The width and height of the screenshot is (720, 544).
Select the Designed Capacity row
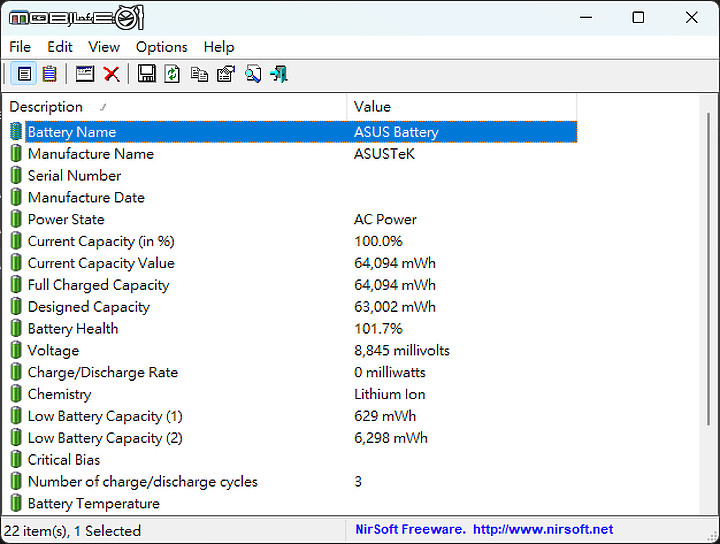pos(293,307)
